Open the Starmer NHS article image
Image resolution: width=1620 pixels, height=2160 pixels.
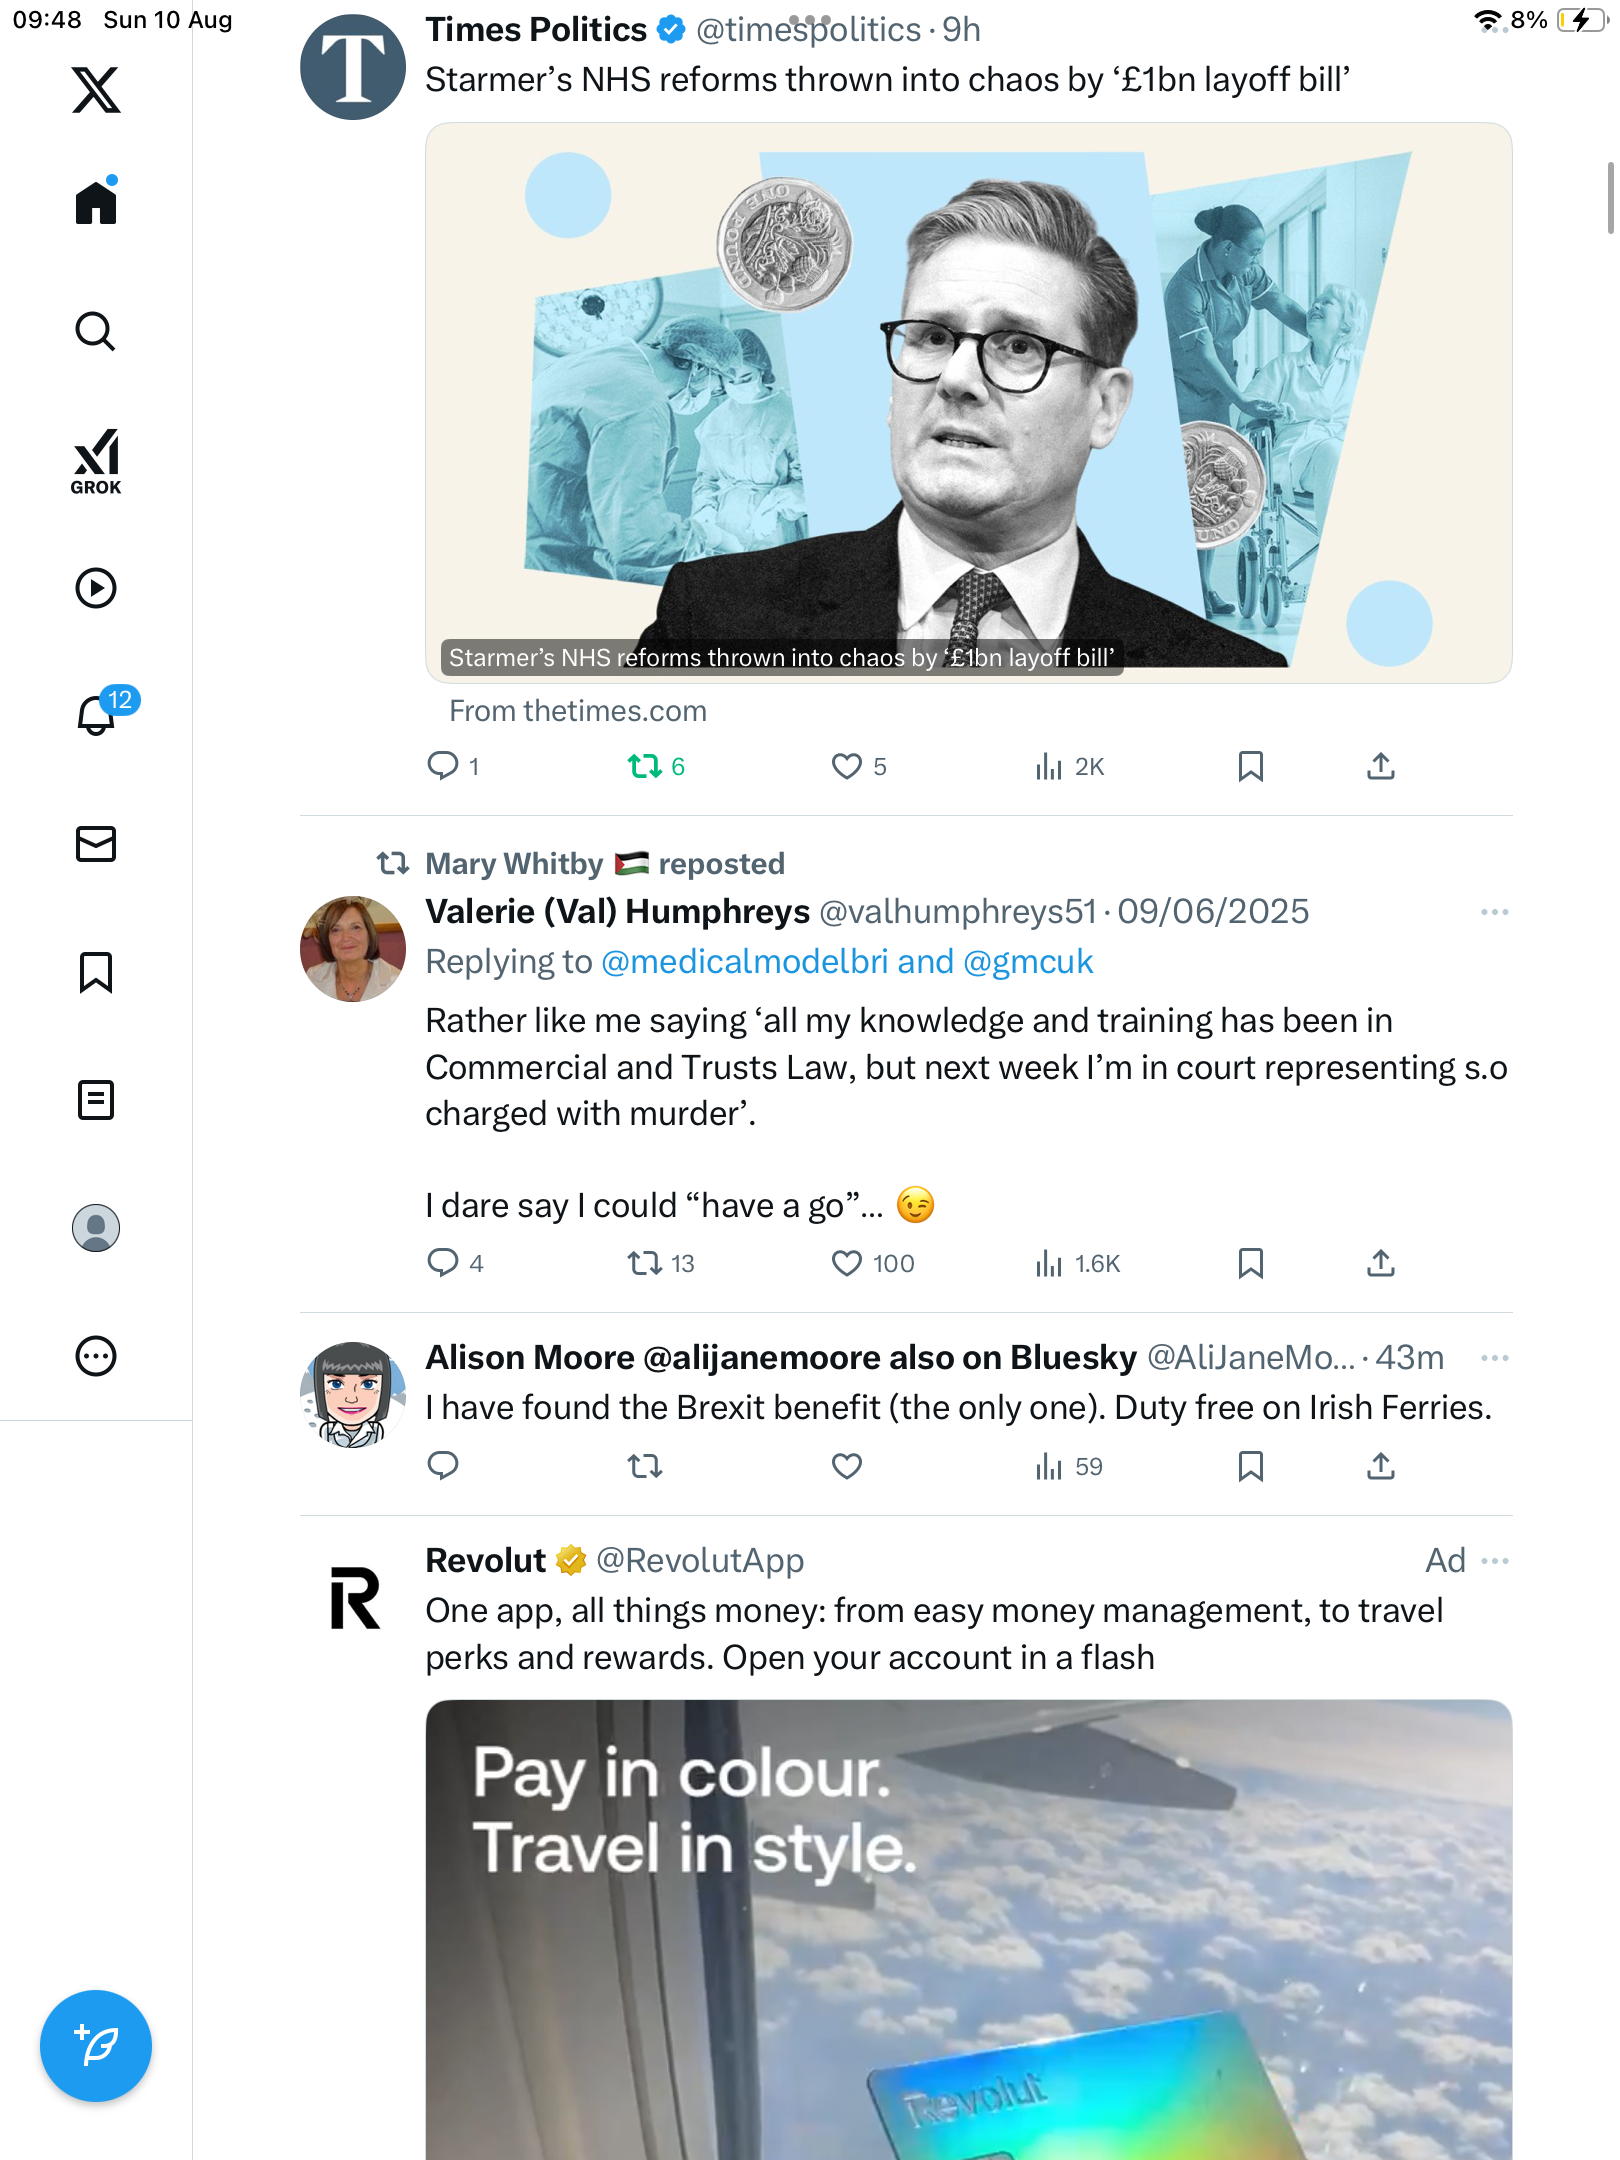[x=968, y=400]
